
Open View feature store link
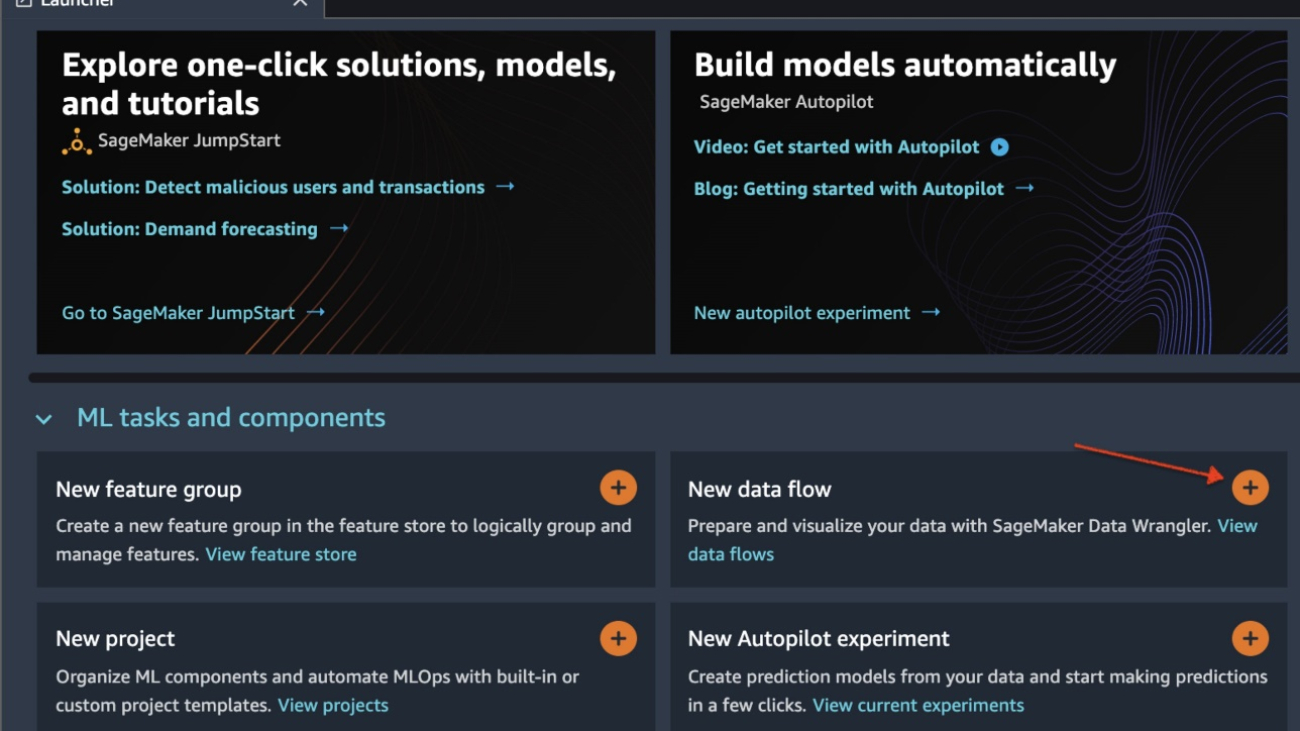[281, 554]
